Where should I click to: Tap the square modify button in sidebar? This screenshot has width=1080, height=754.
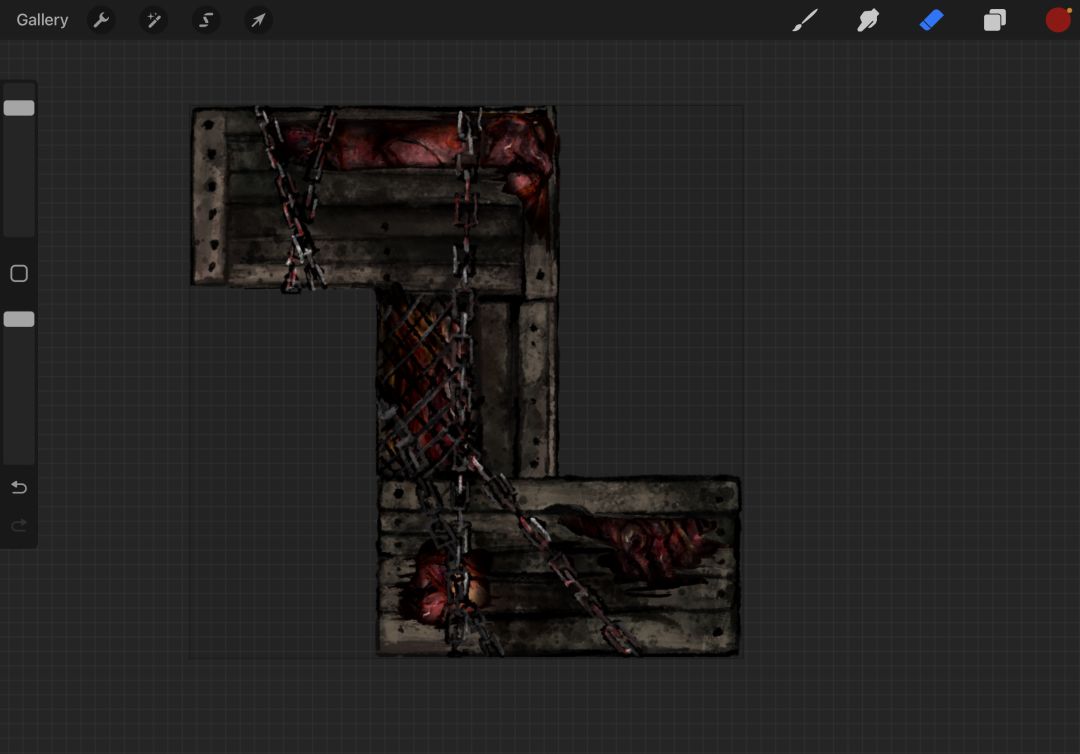pyautogui.click(x=19, y=273)
